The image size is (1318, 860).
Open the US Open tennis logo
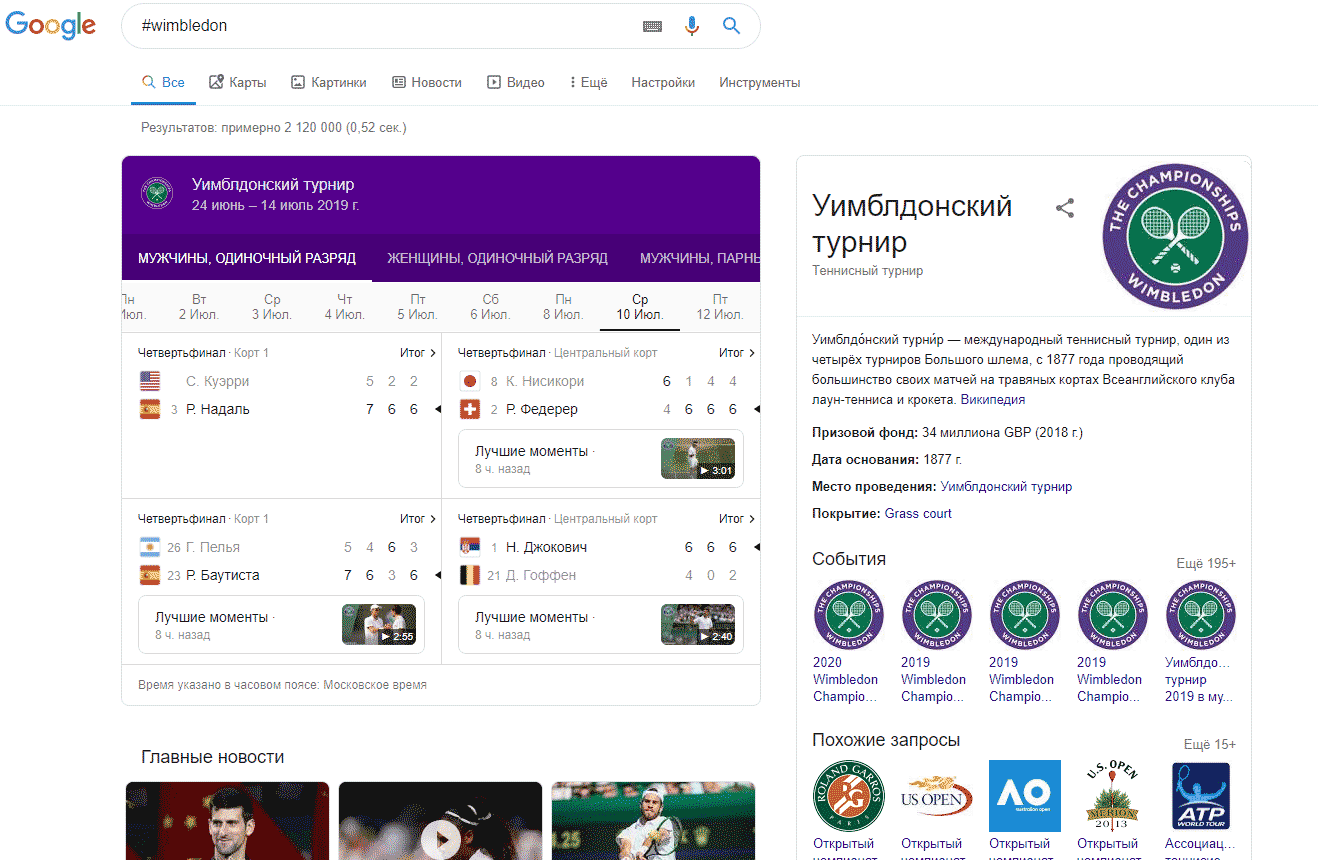click(936, 797)
